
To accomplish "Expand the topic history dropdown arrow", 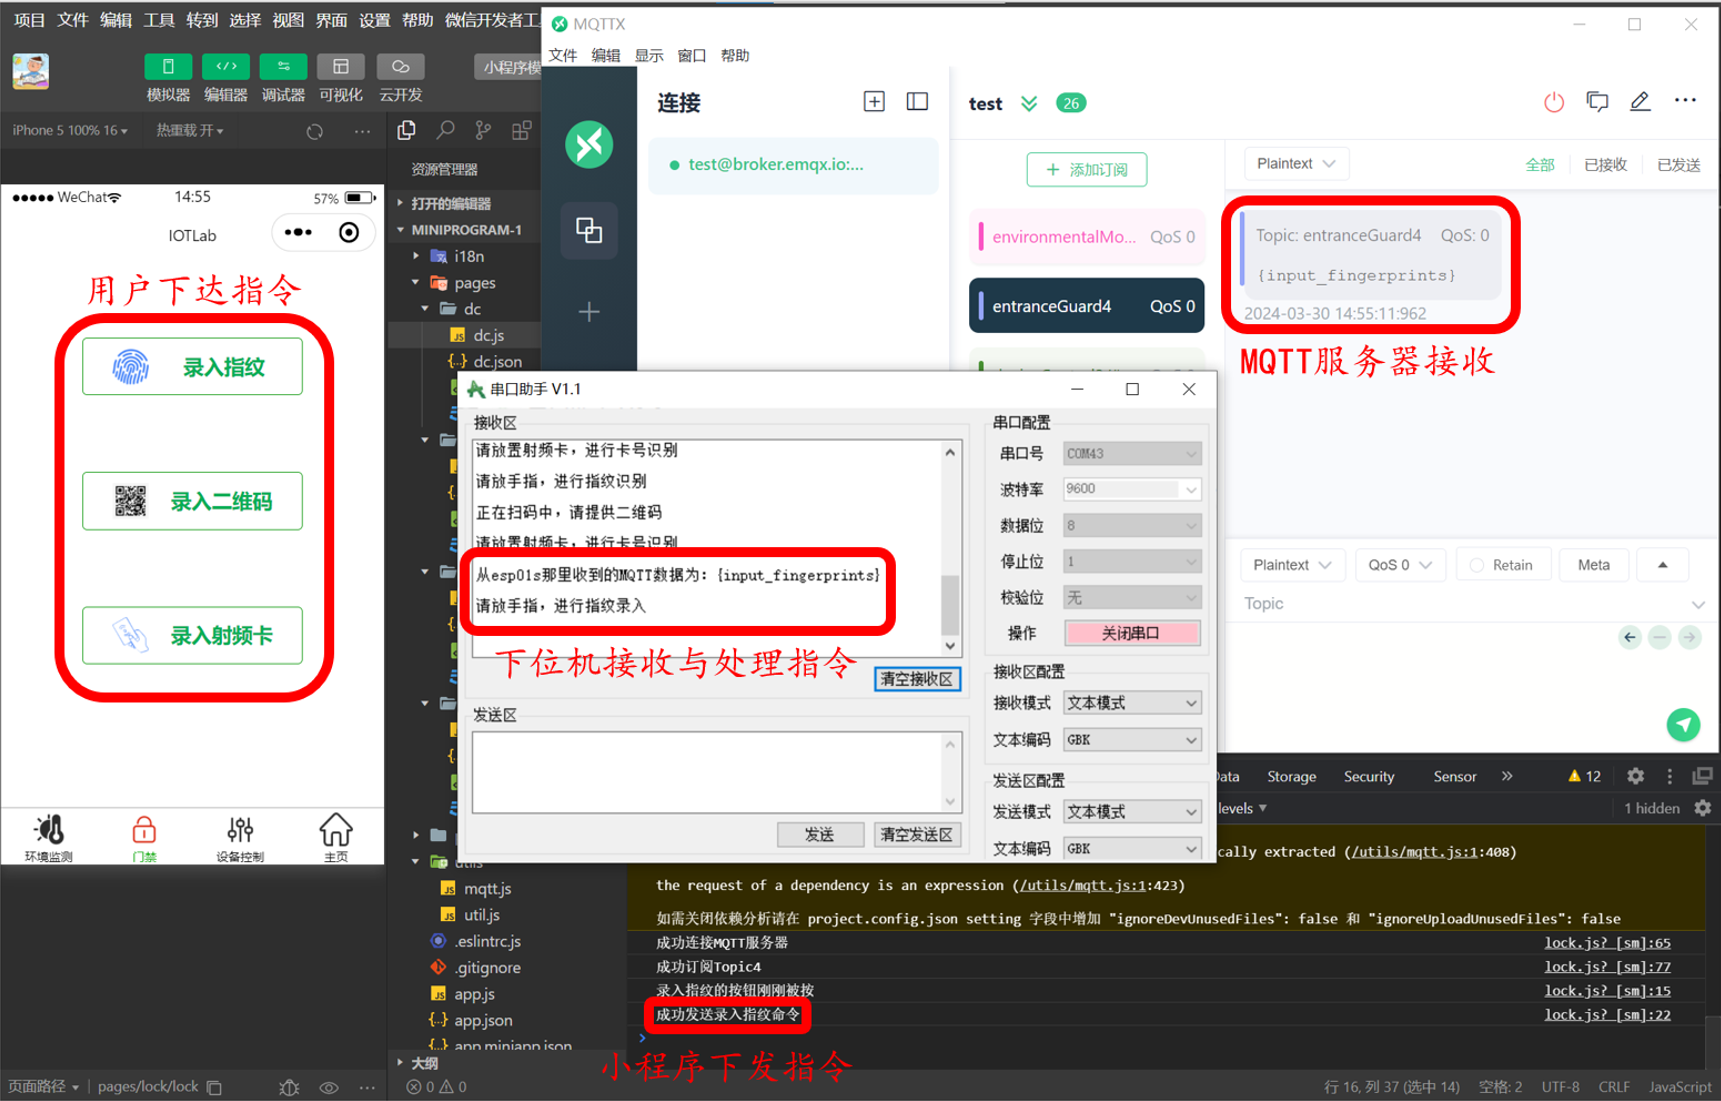I will click(x=1697, y=604).
